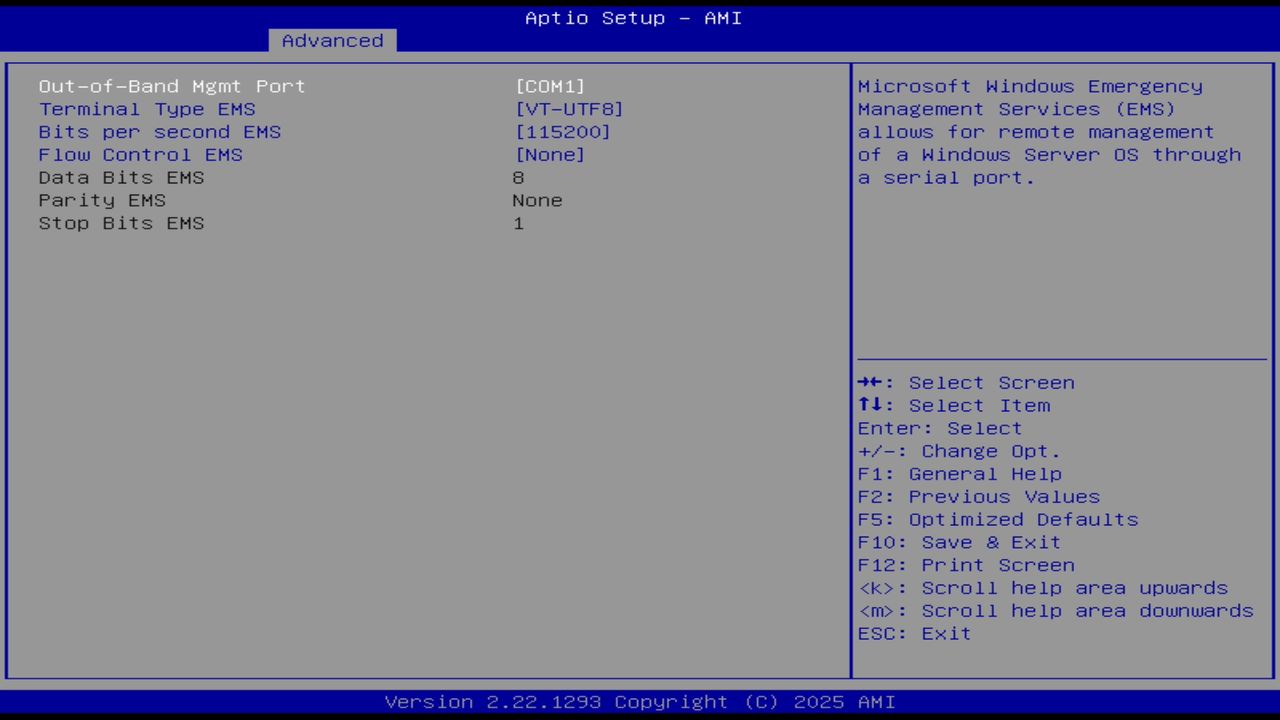The width and height of the screenshot is (1280, 720).
Task: Click the Aptio Setup title bar
Action: tap(633, 17)
